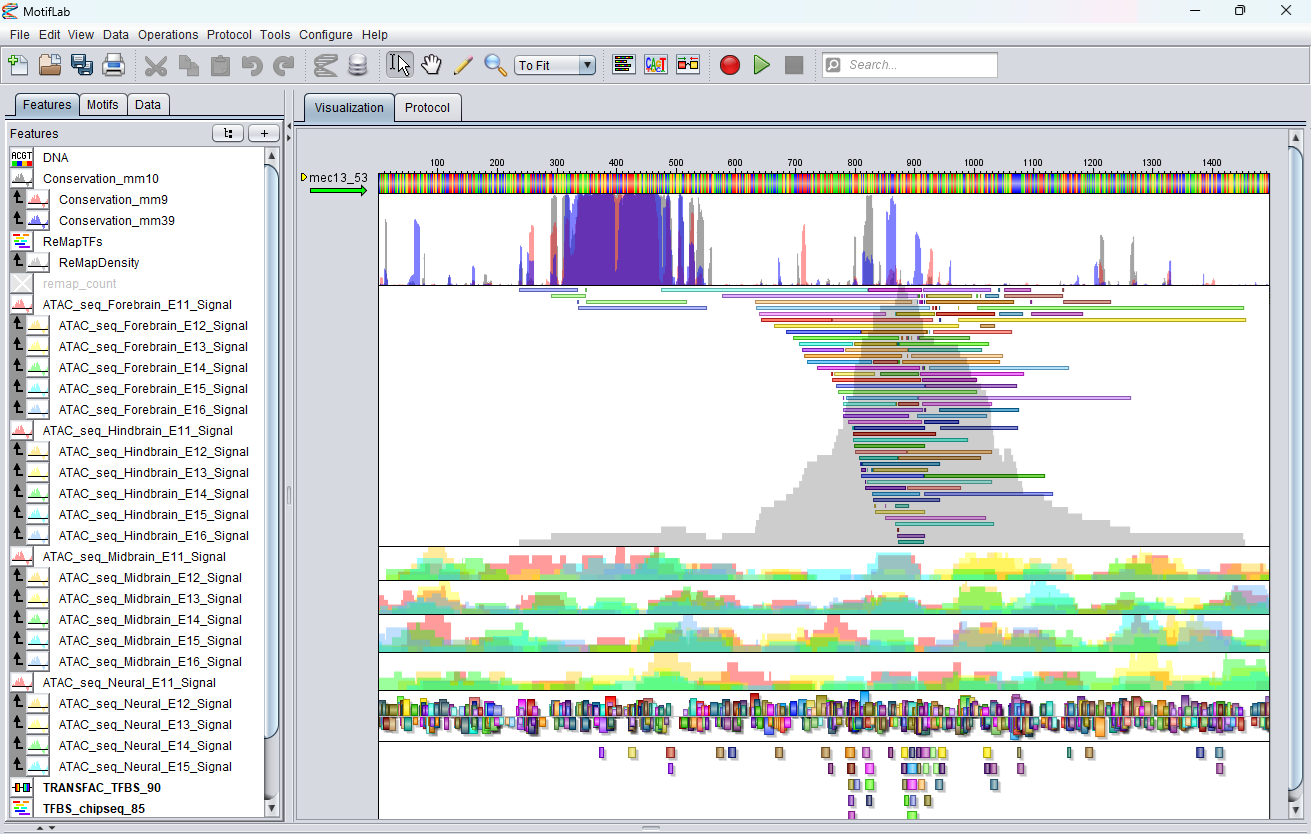Toggle the hidden remap_count track visibility
Viewport: 1311px width, 834px height.
pos(22,284)
